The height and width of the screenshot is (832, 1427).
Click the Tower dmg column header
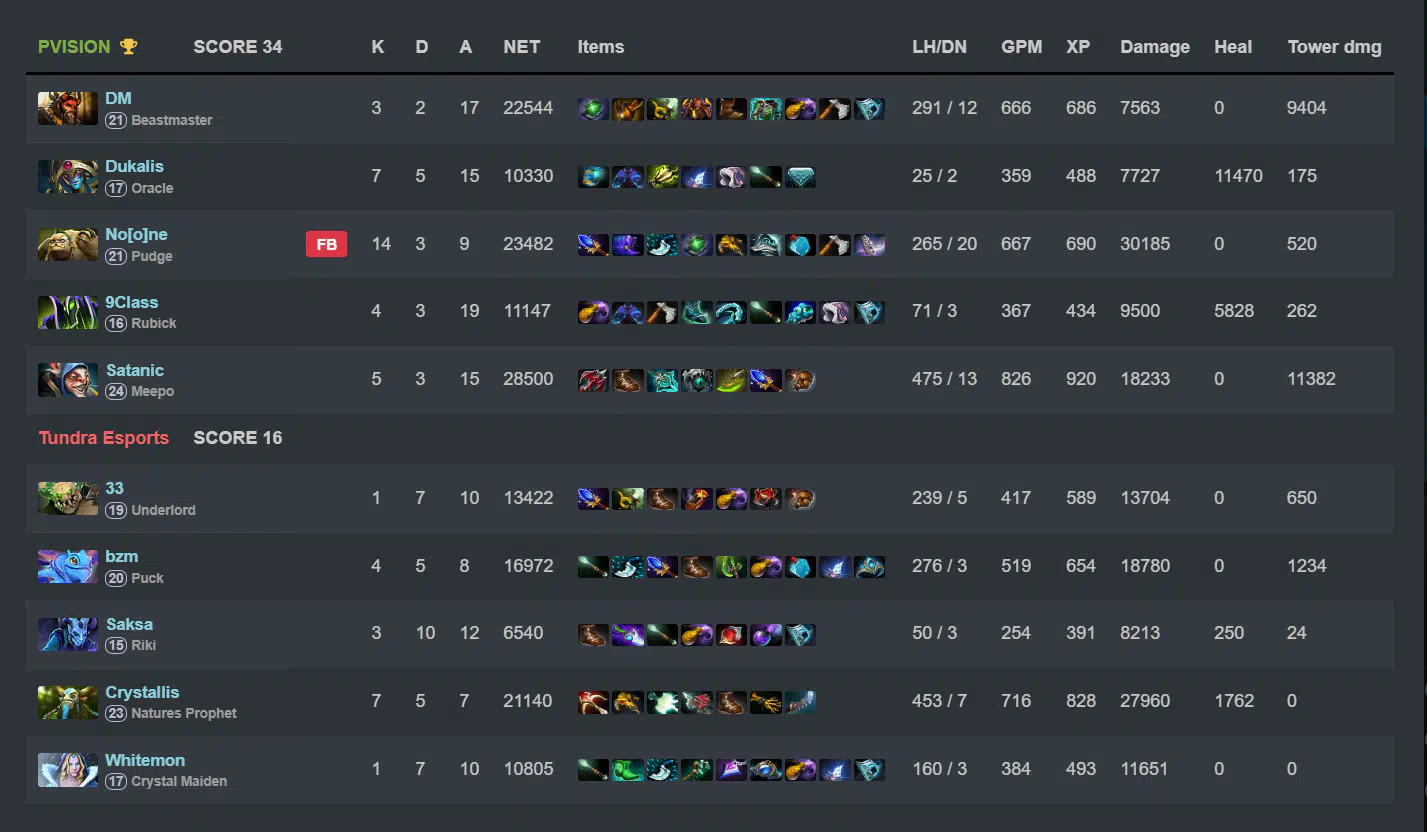tap(1335, 47)
